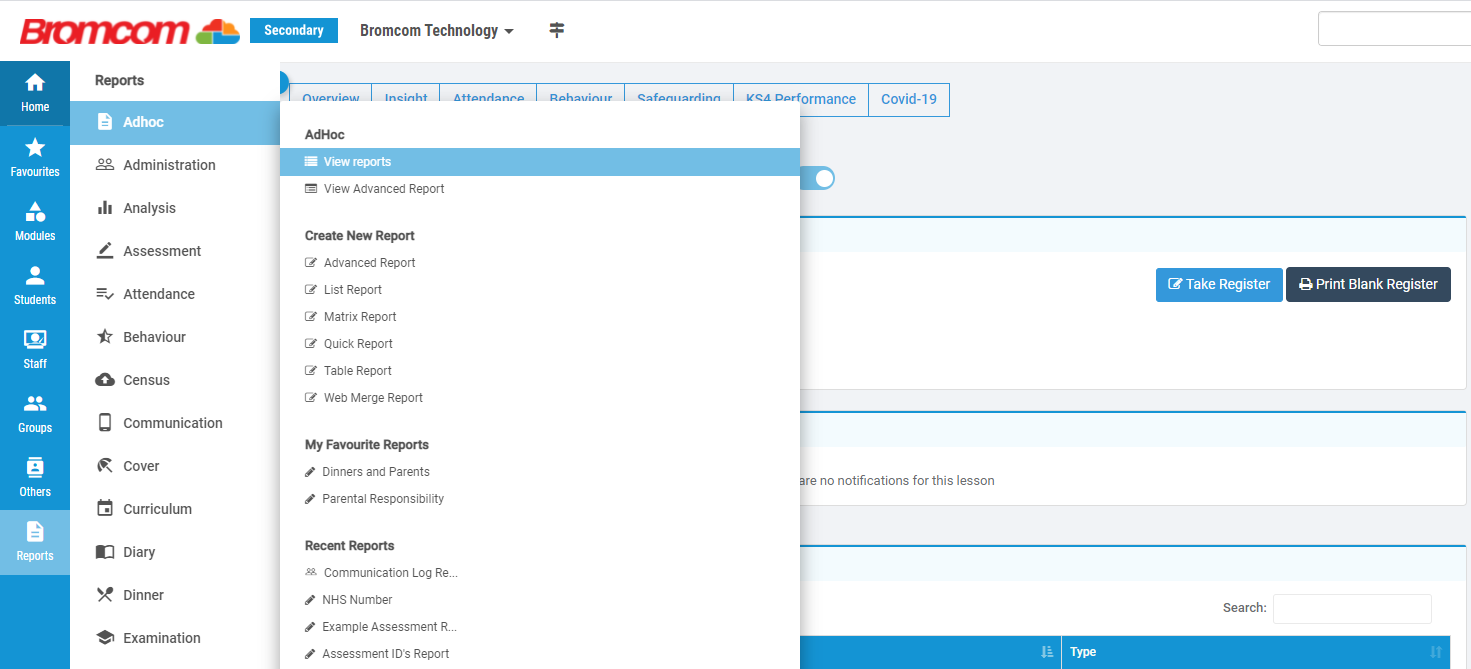This screenshot has width=1471, height=669.
Task: Click Print Blank Register
Action: [x=1368, y=284]
